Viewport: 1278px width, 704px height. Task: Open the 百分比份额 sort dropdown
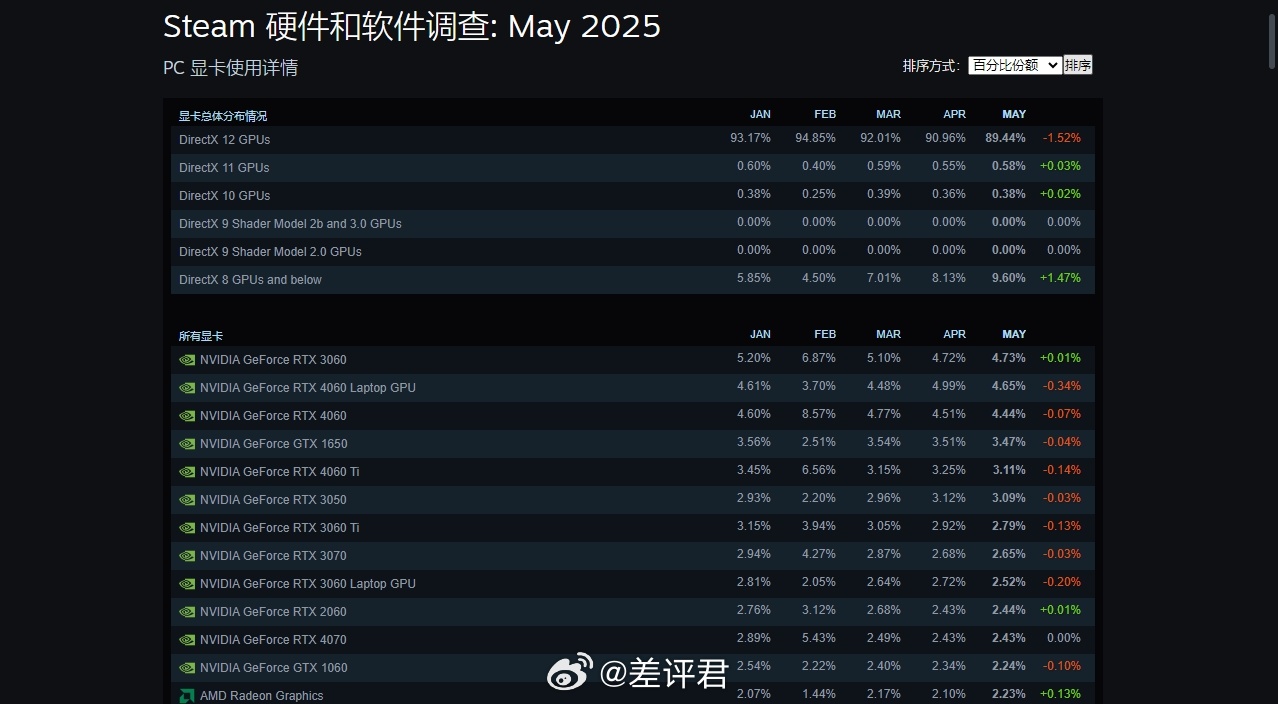click(1014, 65)
